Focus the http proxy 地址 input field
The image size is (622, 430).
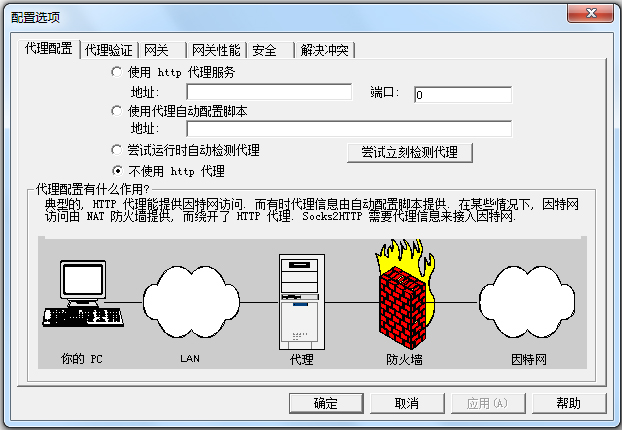tap(269, 92)
